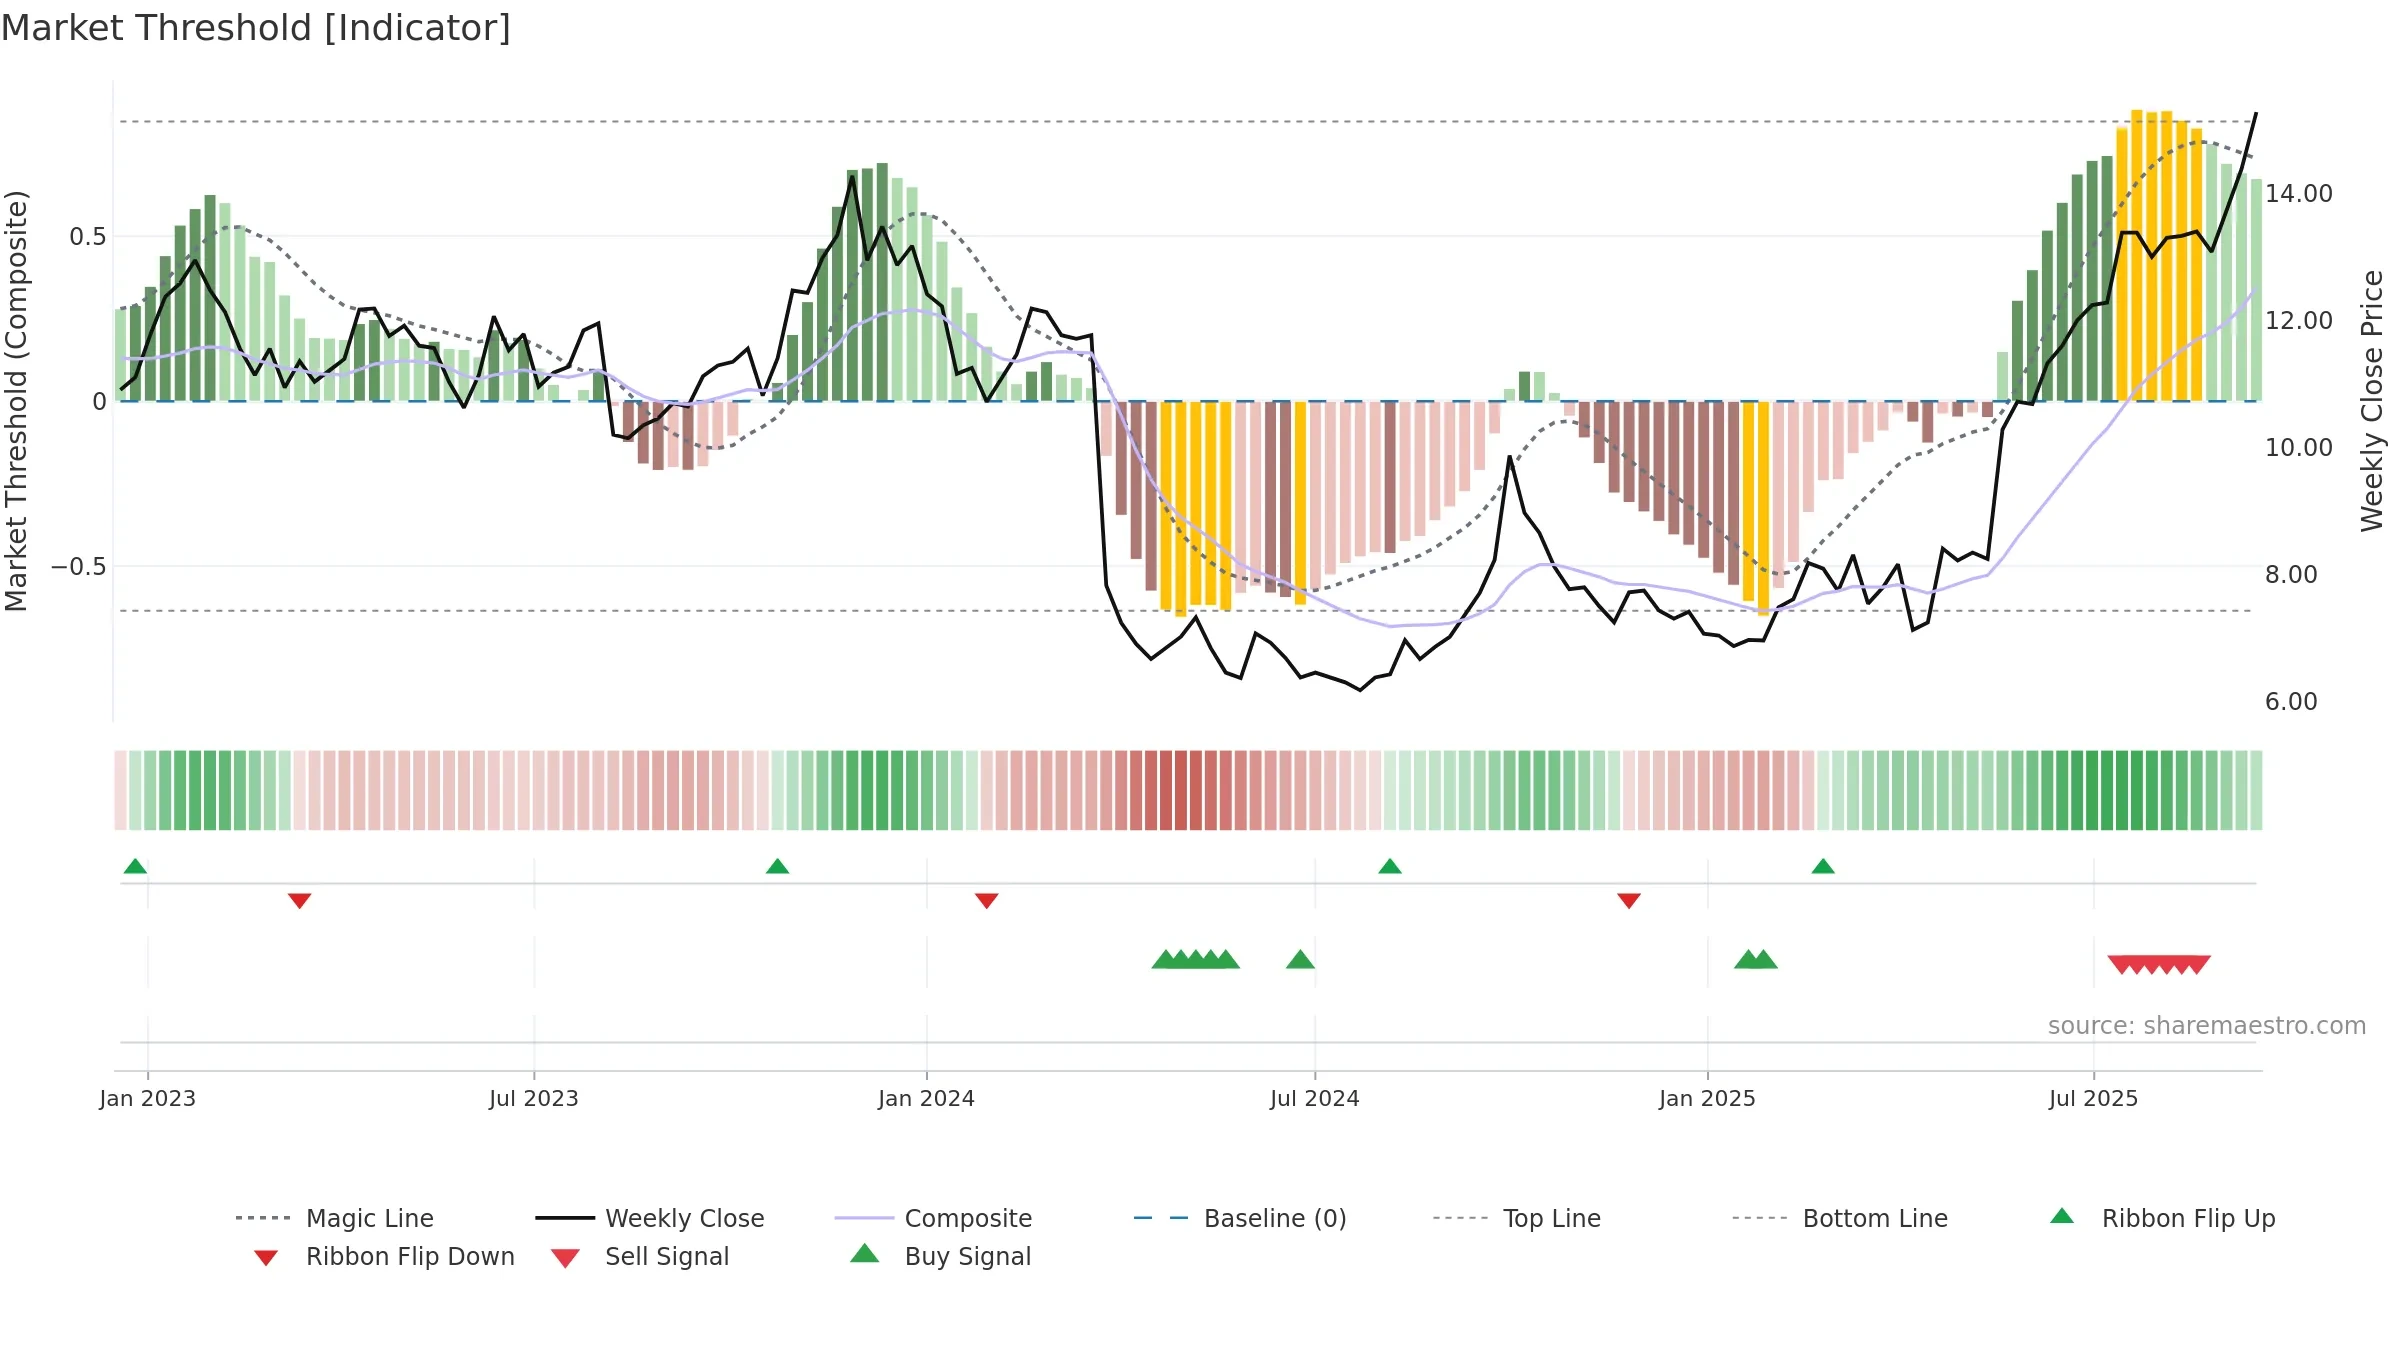Click the ribbon flip up marker after Jan 2025
The image size is (2400, 1350).
click(1822, 866)
